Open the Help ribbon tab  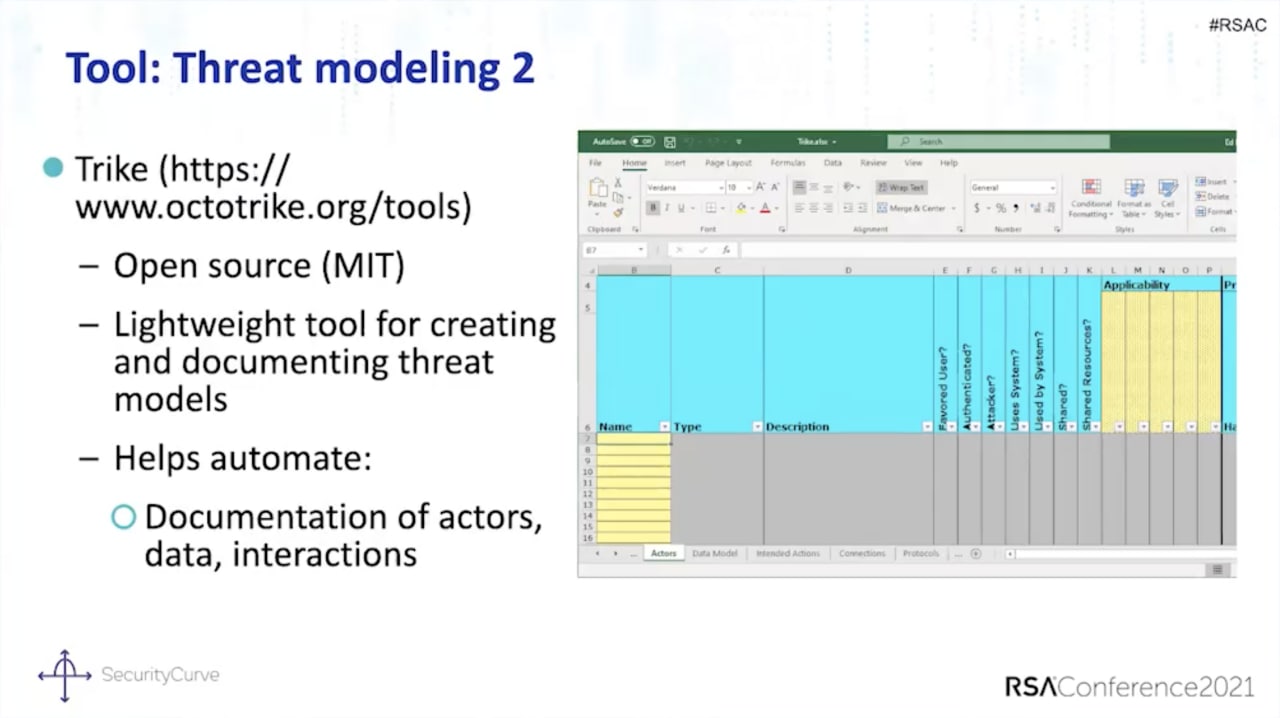click(949, 163)
